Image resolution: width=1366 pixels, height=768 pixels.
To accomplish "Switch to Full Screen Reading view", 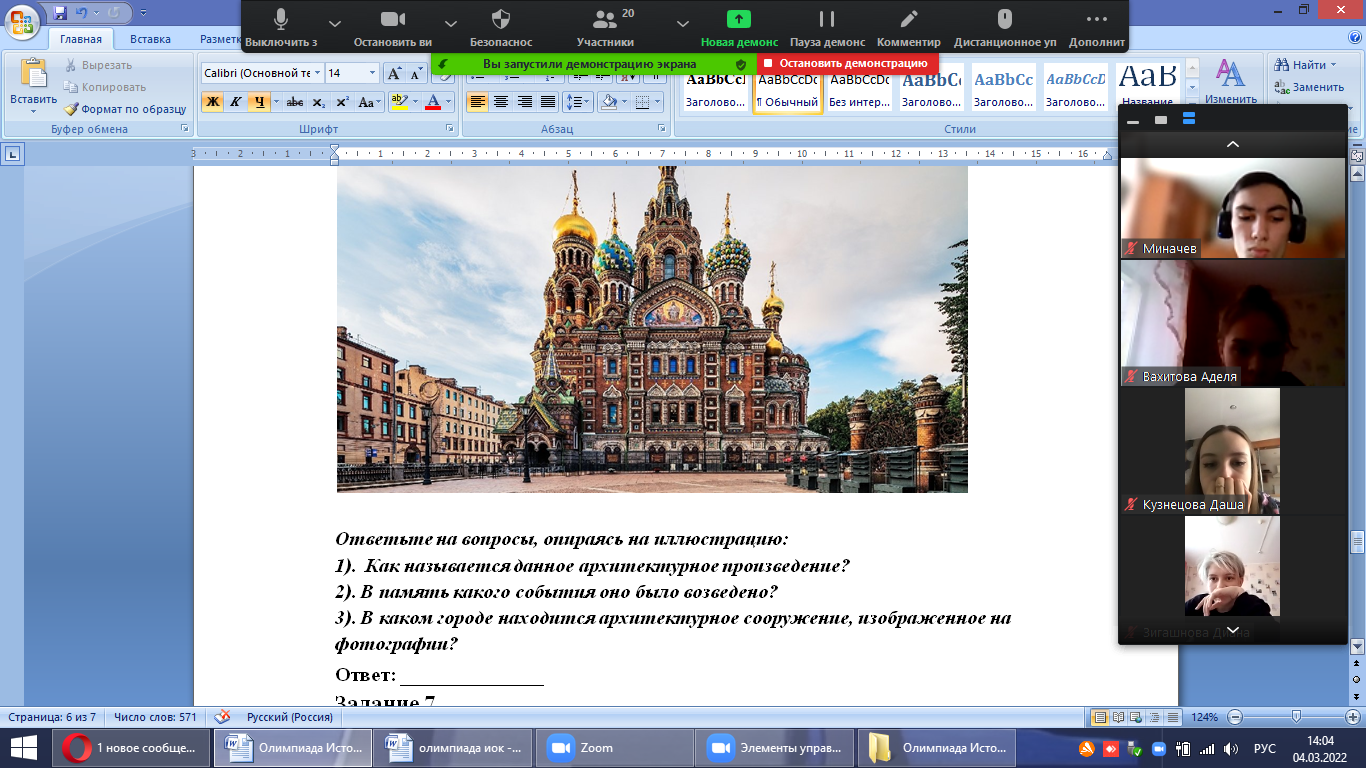I will coord(1116,717).
